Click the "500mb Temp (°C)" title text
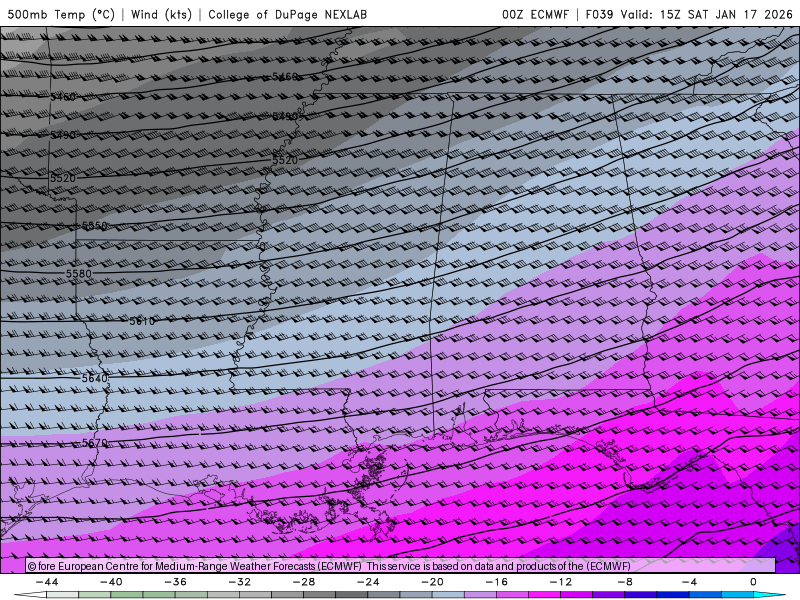 pyautogui.click(x=61, y=14)
